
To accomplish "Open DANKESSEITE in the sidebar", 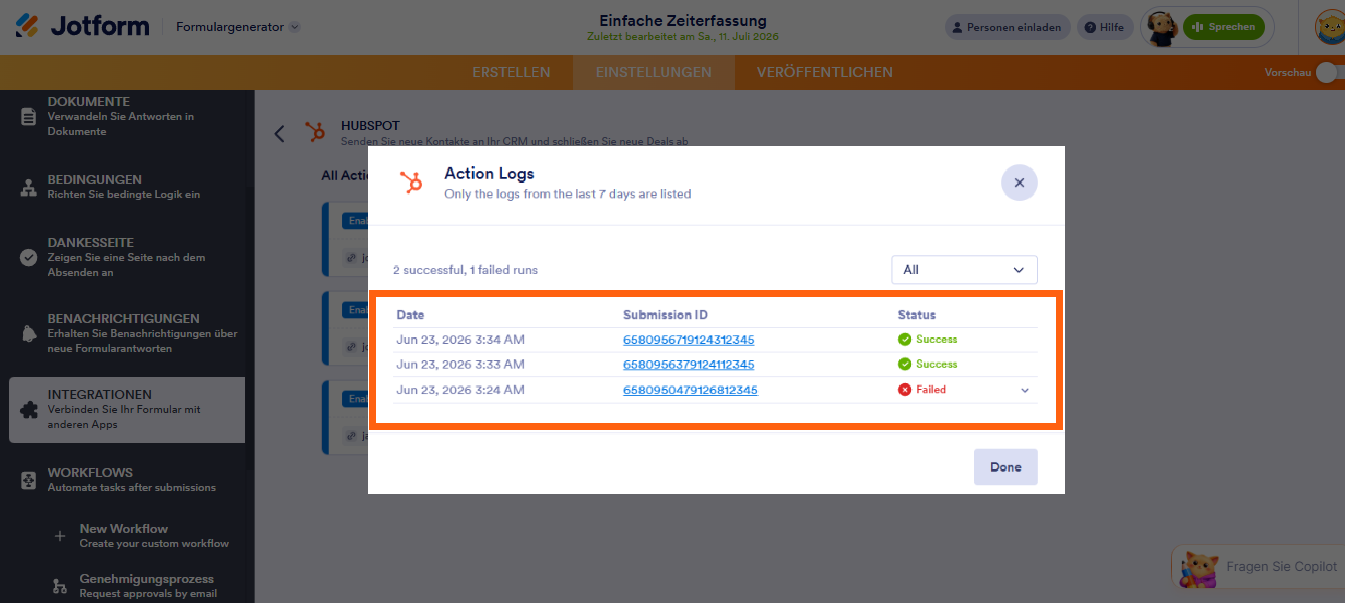I will click(127, 257).
